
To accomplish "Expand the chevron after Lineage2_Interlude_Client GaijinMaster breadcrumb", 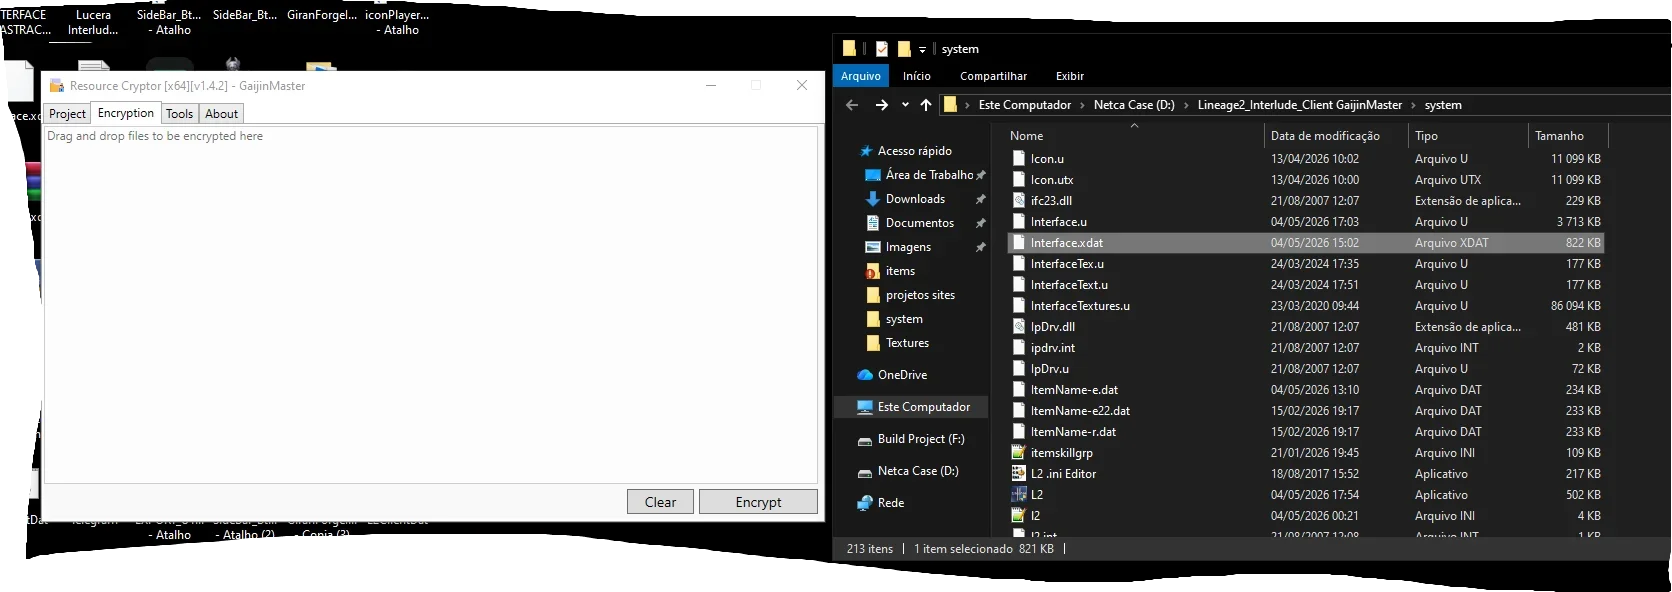I will (x=1414, y=105).
